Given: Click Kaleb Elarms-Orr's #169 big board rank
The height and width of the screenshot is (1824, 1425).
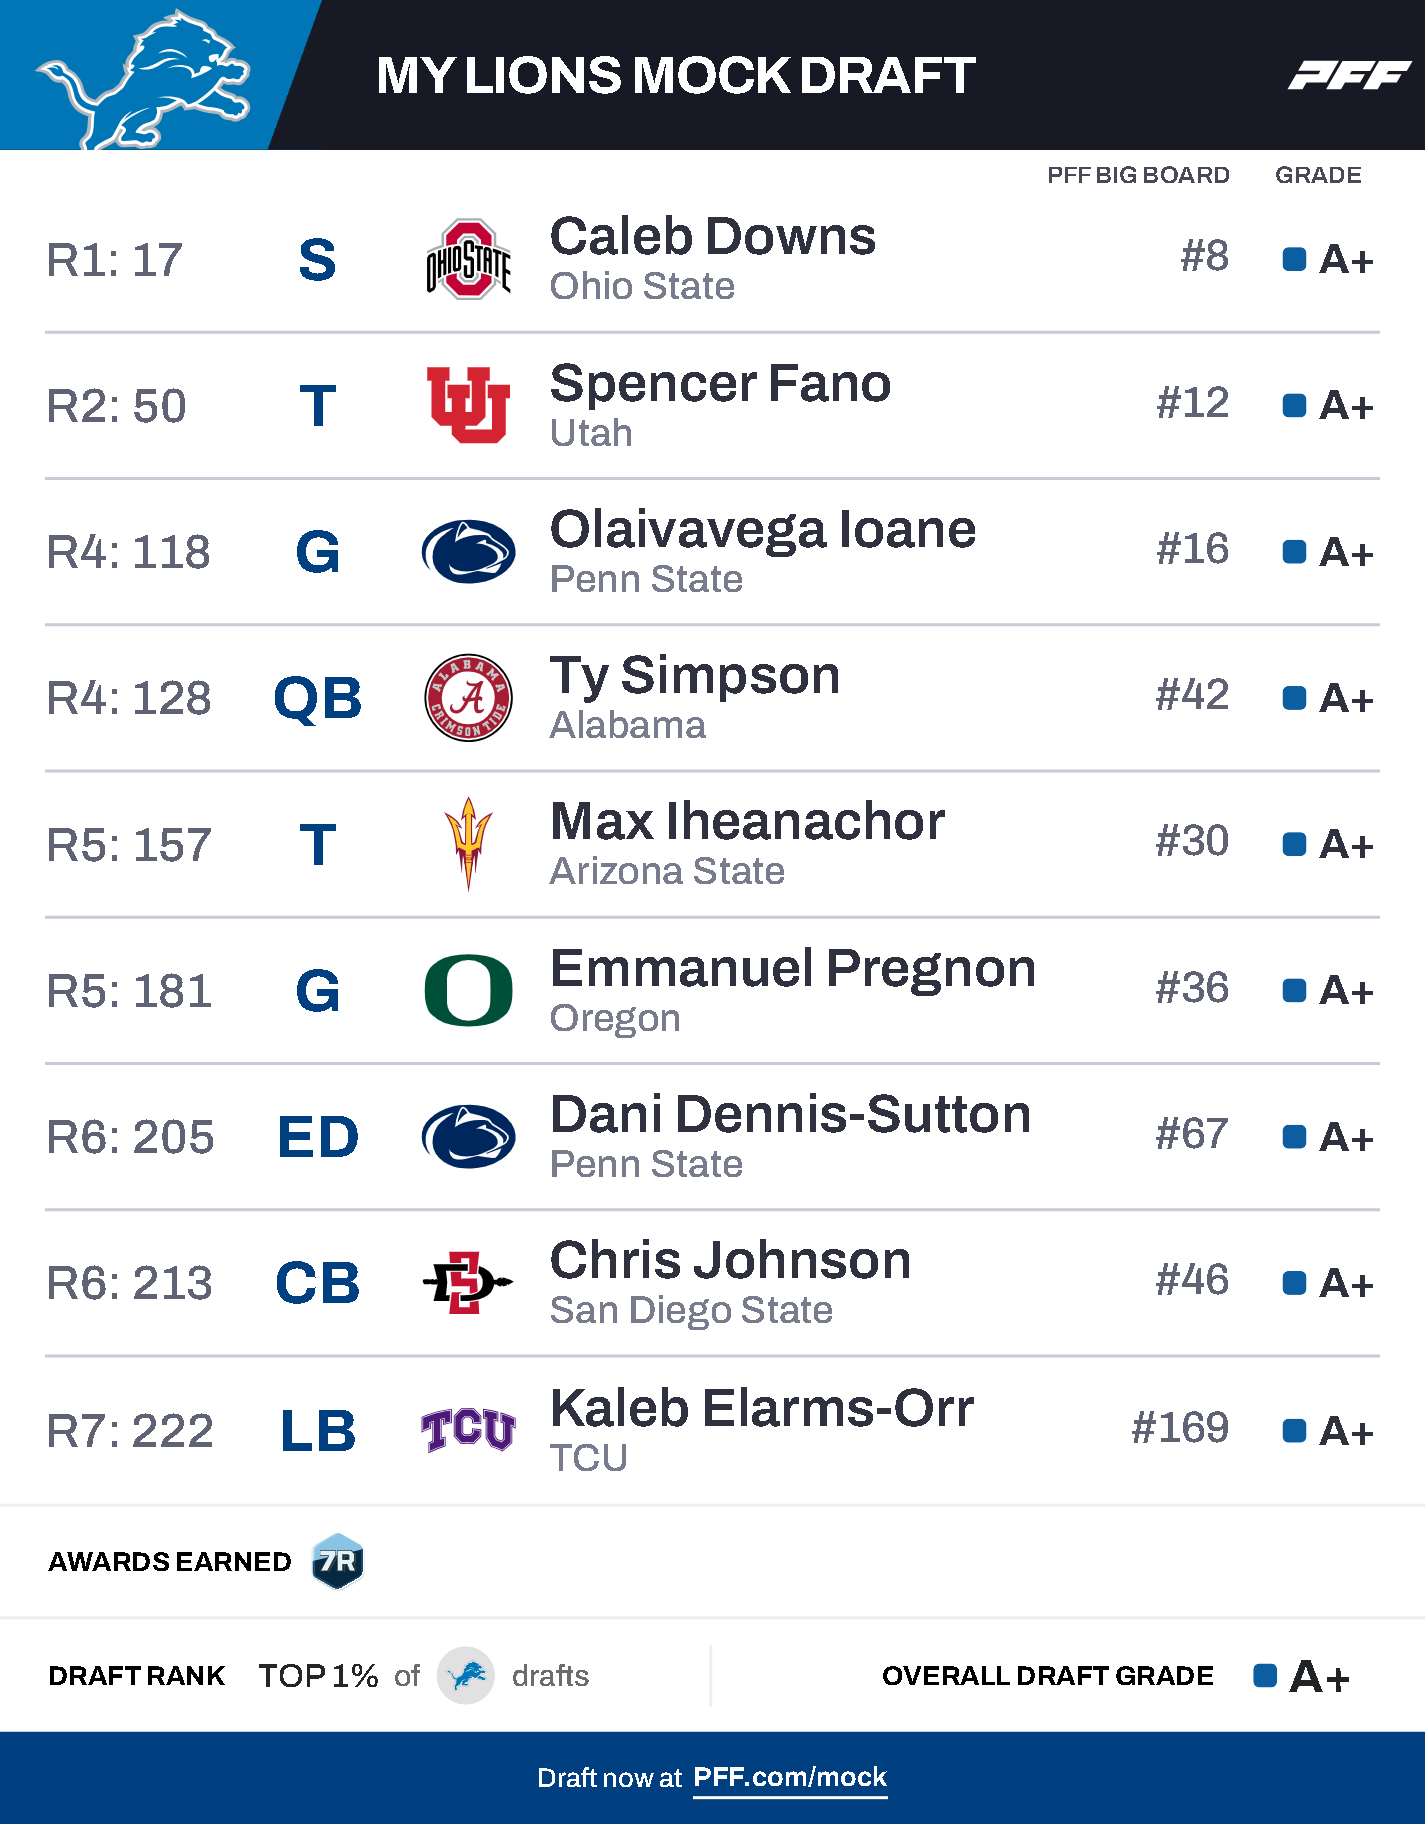Looking at the screenshot, I should click(x=1180, y=1428).
